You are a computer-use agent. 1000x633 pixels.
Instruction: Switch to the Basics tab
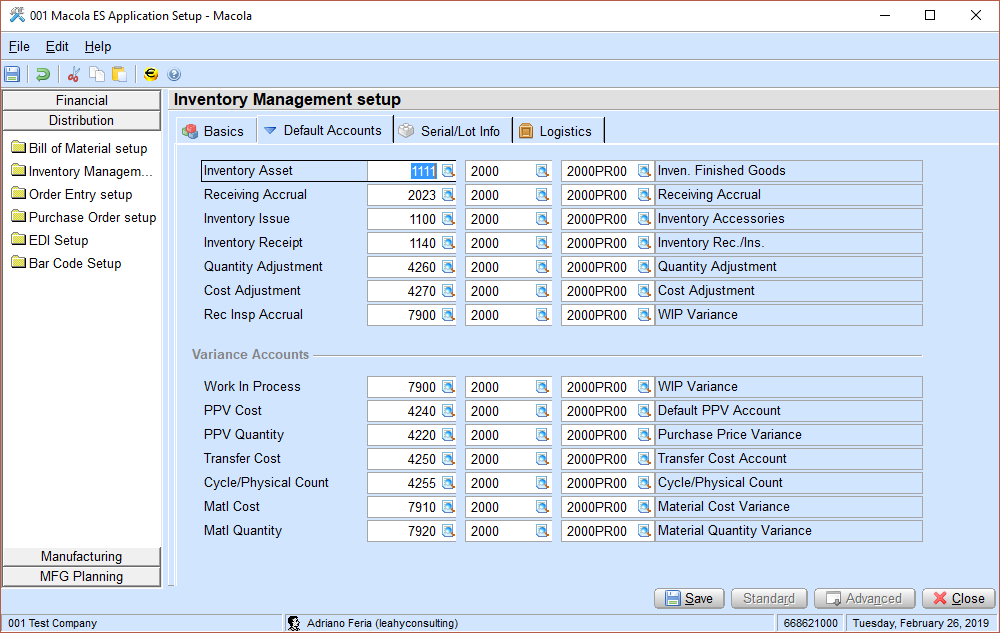click(214, 131)
